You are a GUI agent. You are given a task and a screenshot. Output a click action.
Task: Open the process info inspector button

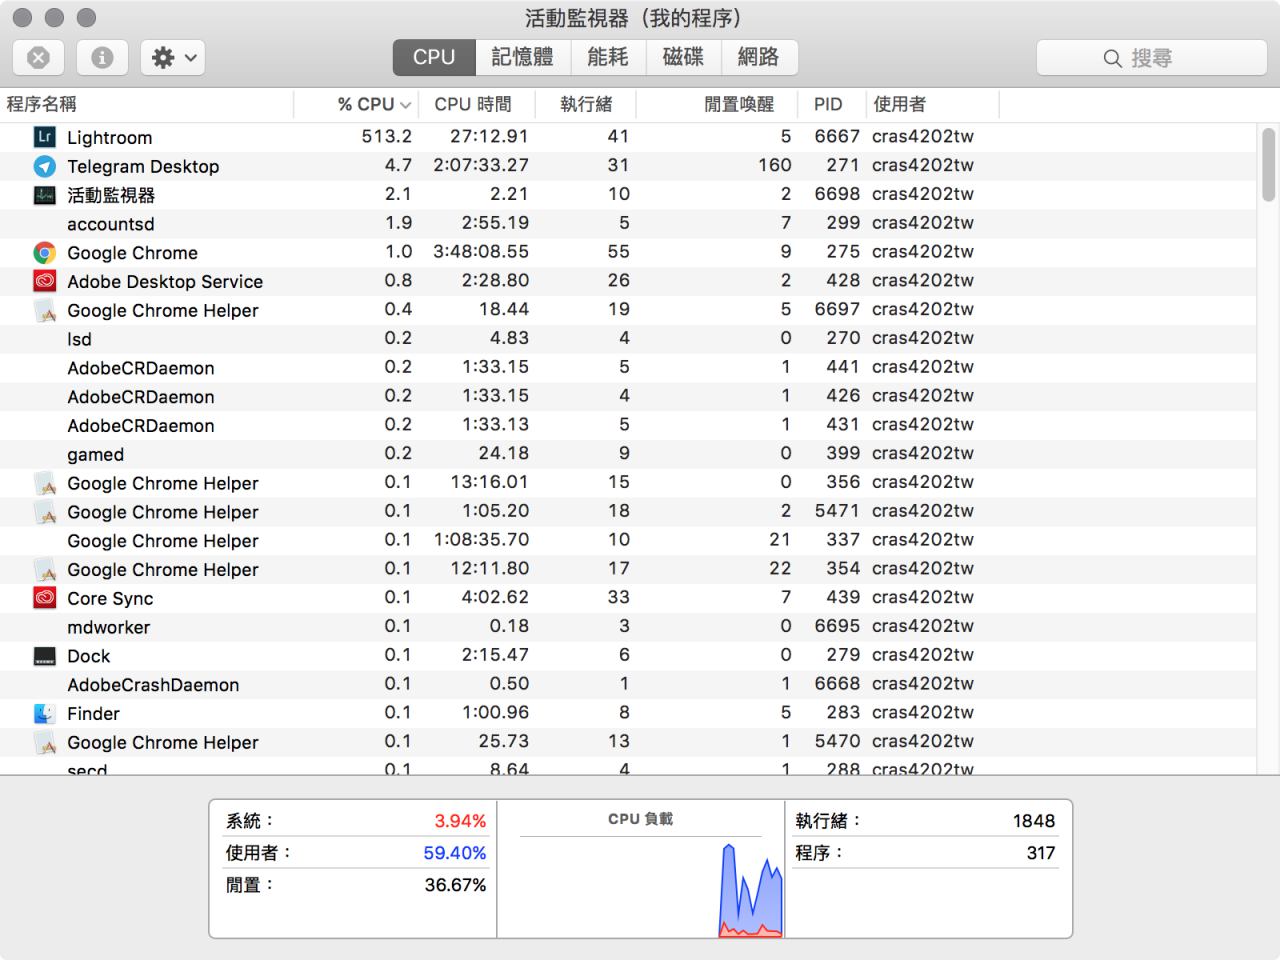102,58
